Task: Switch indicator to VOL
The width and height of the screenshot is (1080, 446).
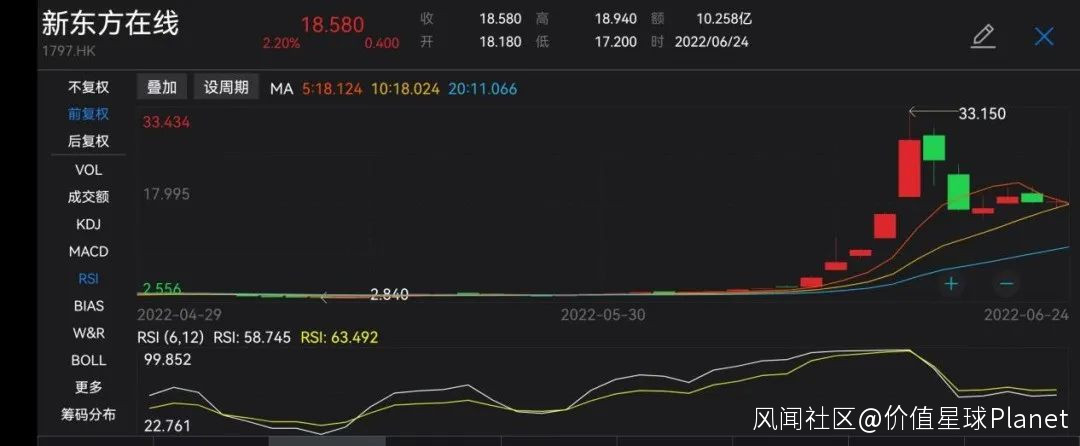Action: point(88,169)
